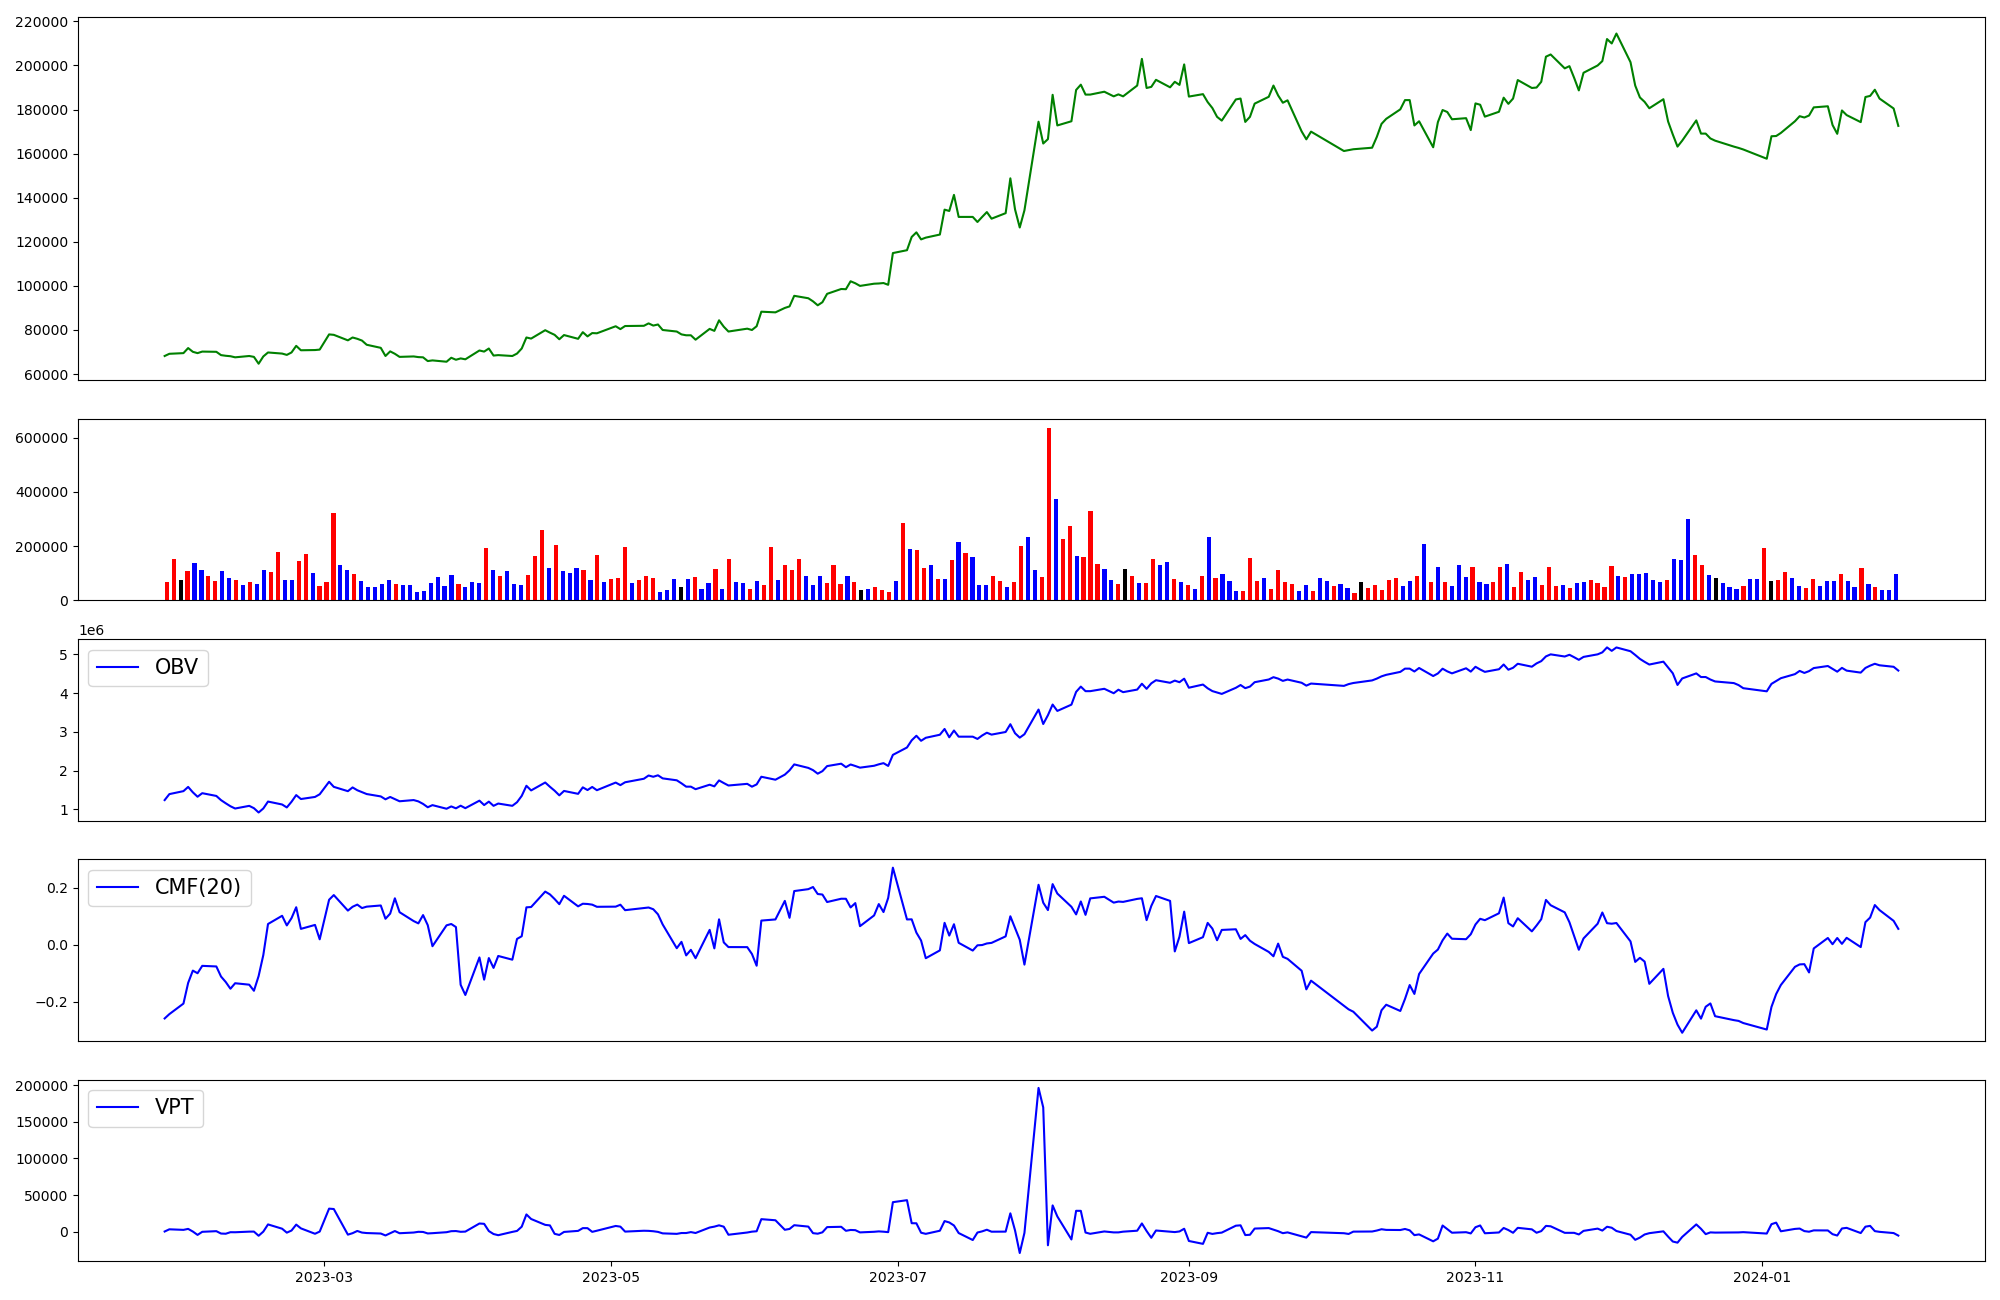The width and height of the screenshot is (2000, 1300).
Task: Click the tallest red volume bar
Action: point(1048,514)
